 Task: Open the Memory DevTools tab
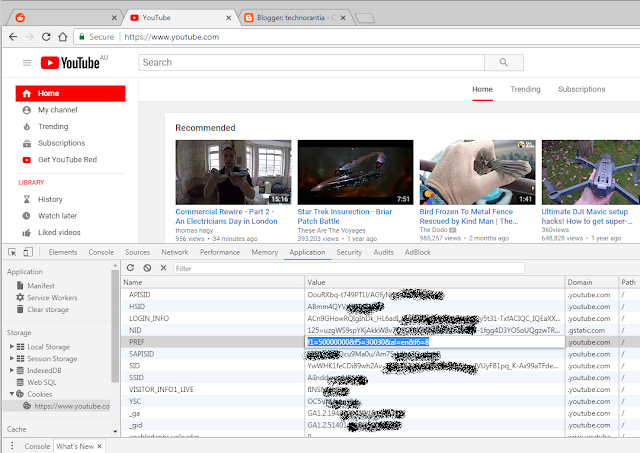tap(264, 252)
